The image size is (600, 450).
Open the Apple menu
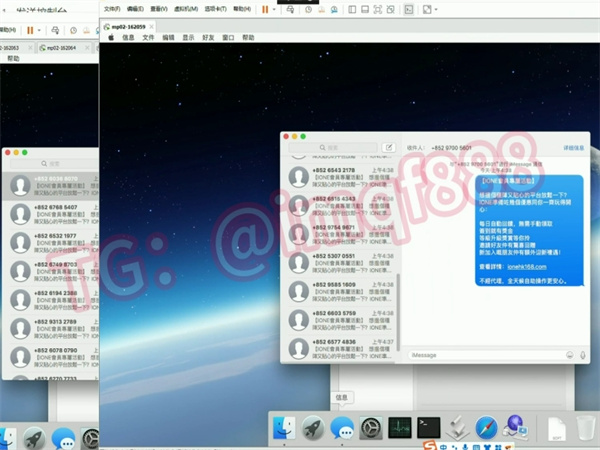110,37
